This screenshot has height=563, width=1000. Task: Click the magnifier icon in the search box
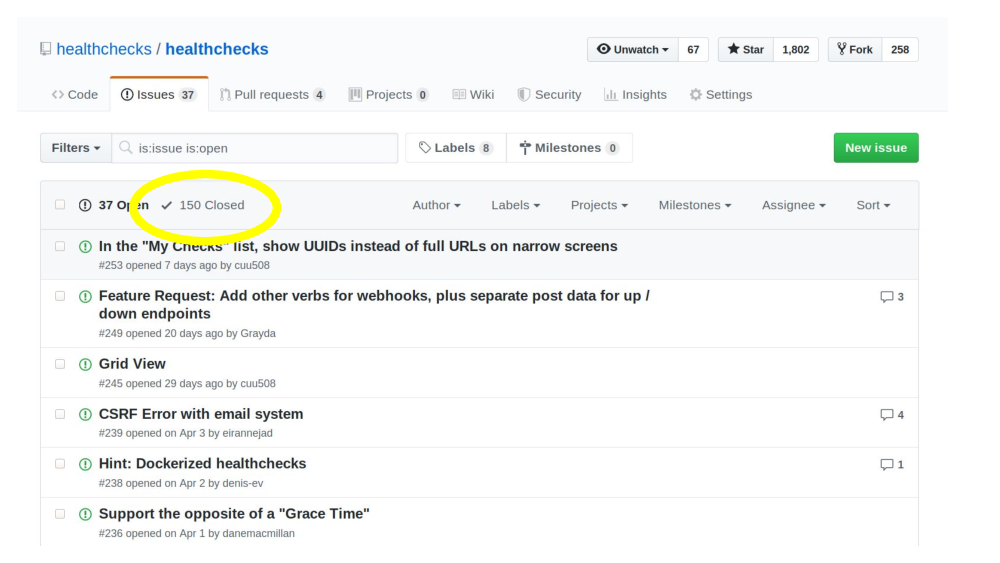126,148
